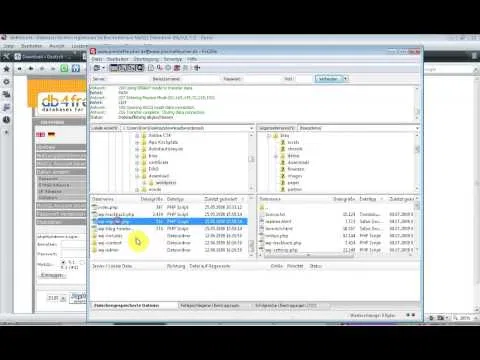Open the Verbinden history dropdown arrow
The image size is (480, 360).
(346, 79)
